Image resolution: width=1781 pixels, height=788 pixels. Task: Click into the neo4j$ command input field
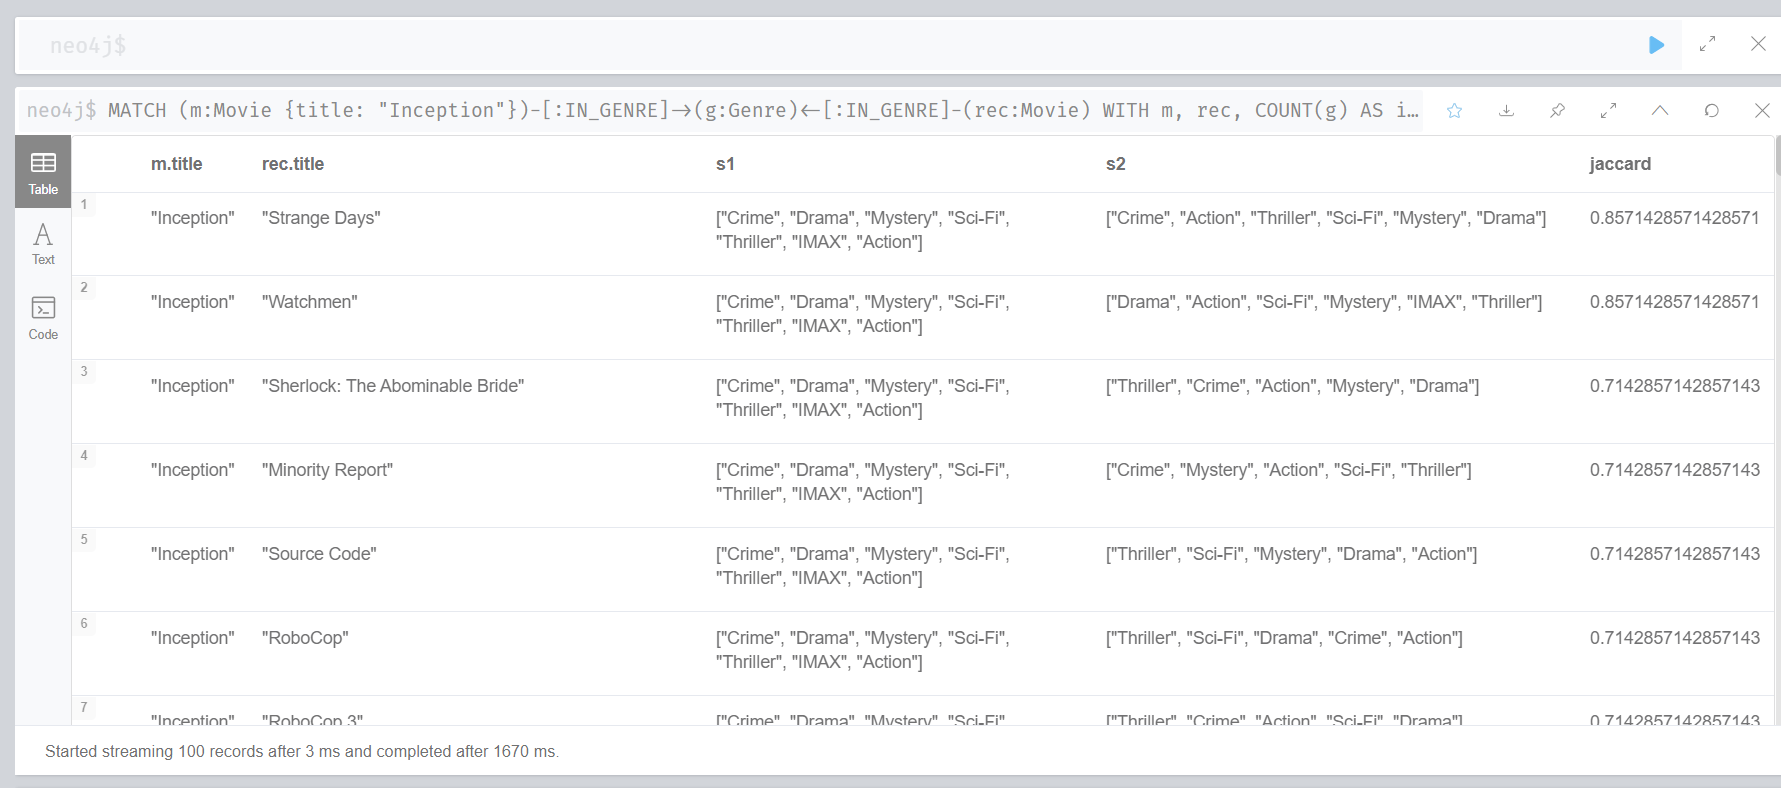tap(830, 45)
